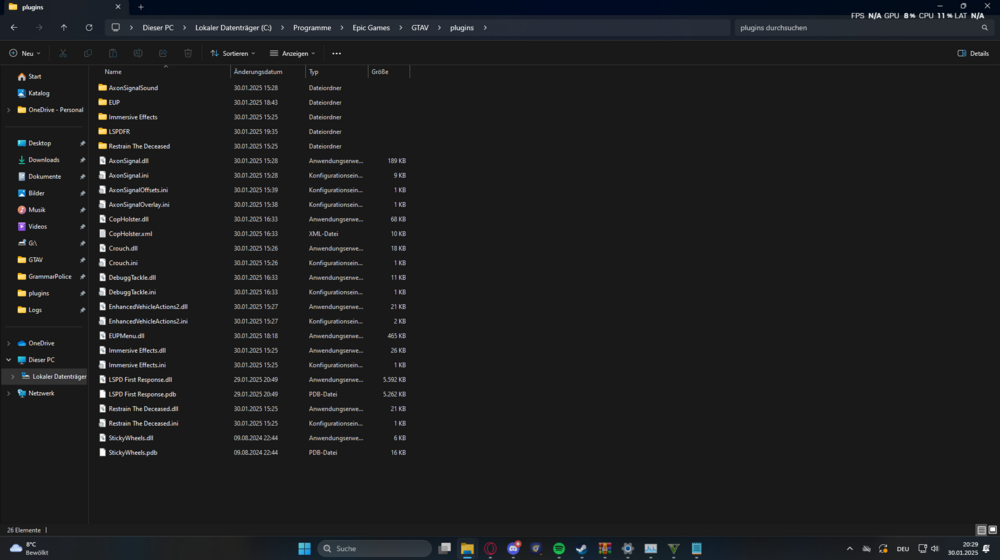The width and height of the screenshot is (1000, 560).
Task: Expand Lokaler Datenträger tree node
Action: 12,377
